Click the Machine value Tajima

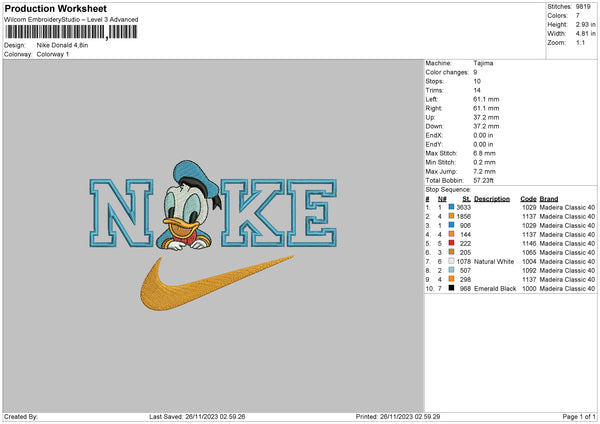coord(483,63)
